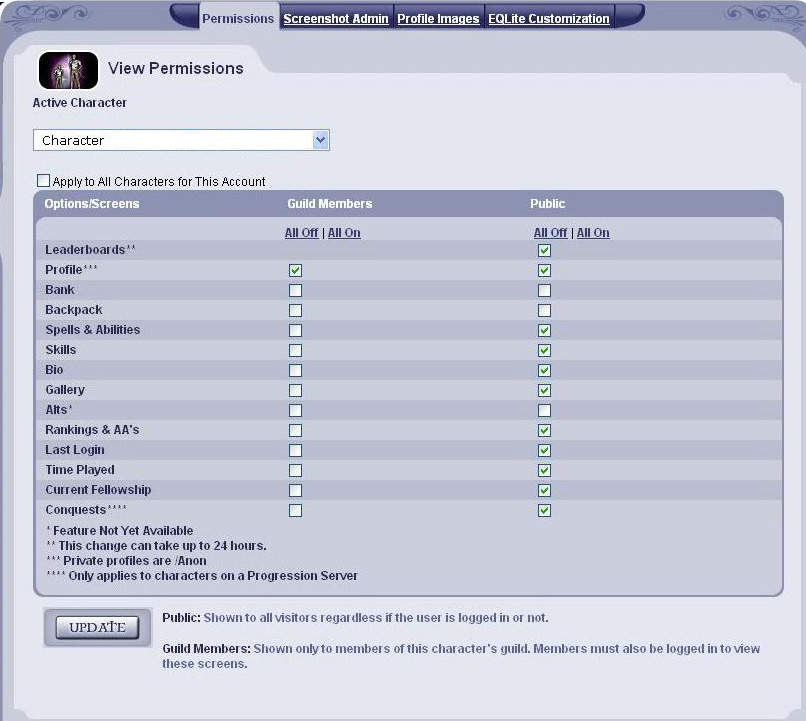Uncheck Gallery Public checkbox
Screen dimensions: 806x721
point(544,391)
